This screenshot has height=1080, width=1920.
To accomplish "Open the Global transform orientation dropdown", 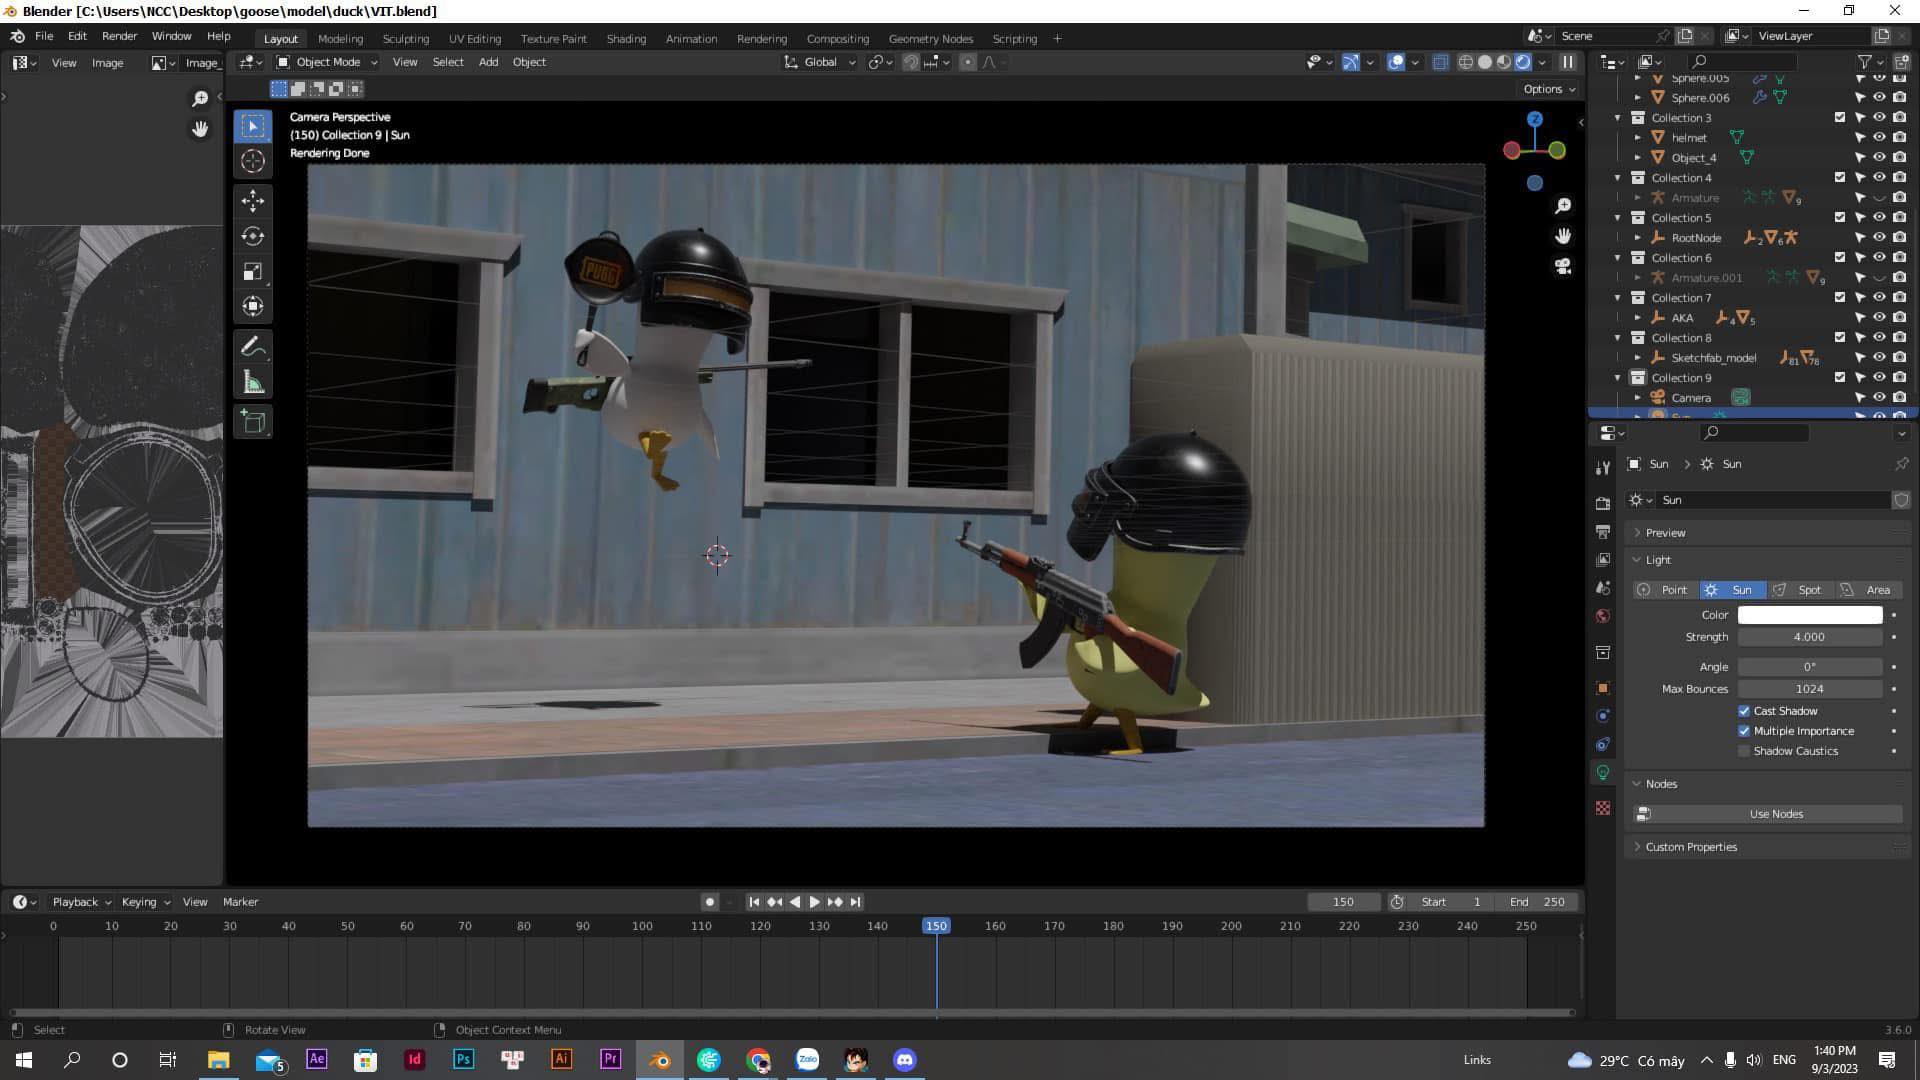I will [820, 62].
